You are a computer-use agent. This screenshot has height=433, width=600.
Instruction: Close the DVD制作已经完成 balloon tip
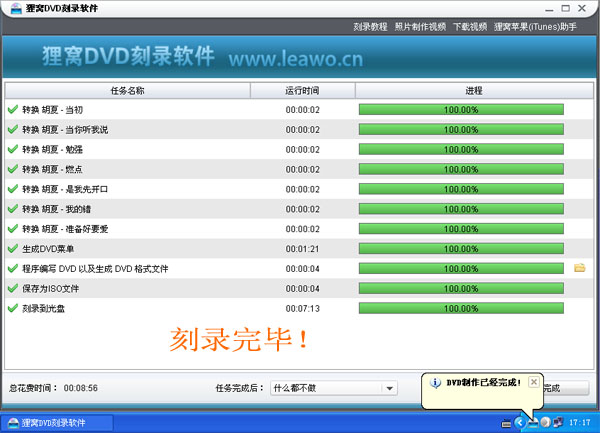pyautogui.click(x=534, y=382)
